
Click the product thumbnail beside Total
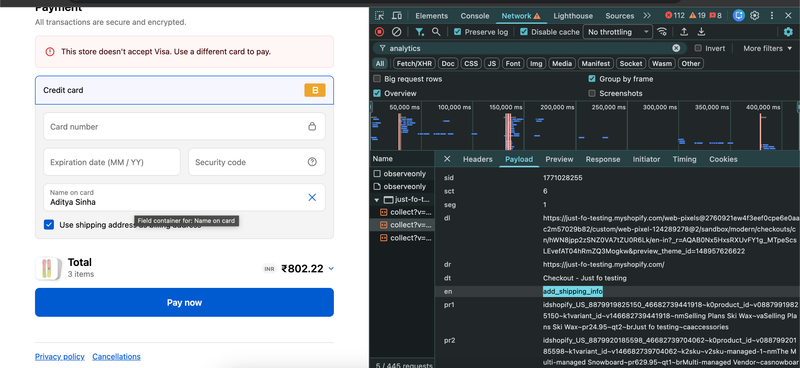pos(48,268)
